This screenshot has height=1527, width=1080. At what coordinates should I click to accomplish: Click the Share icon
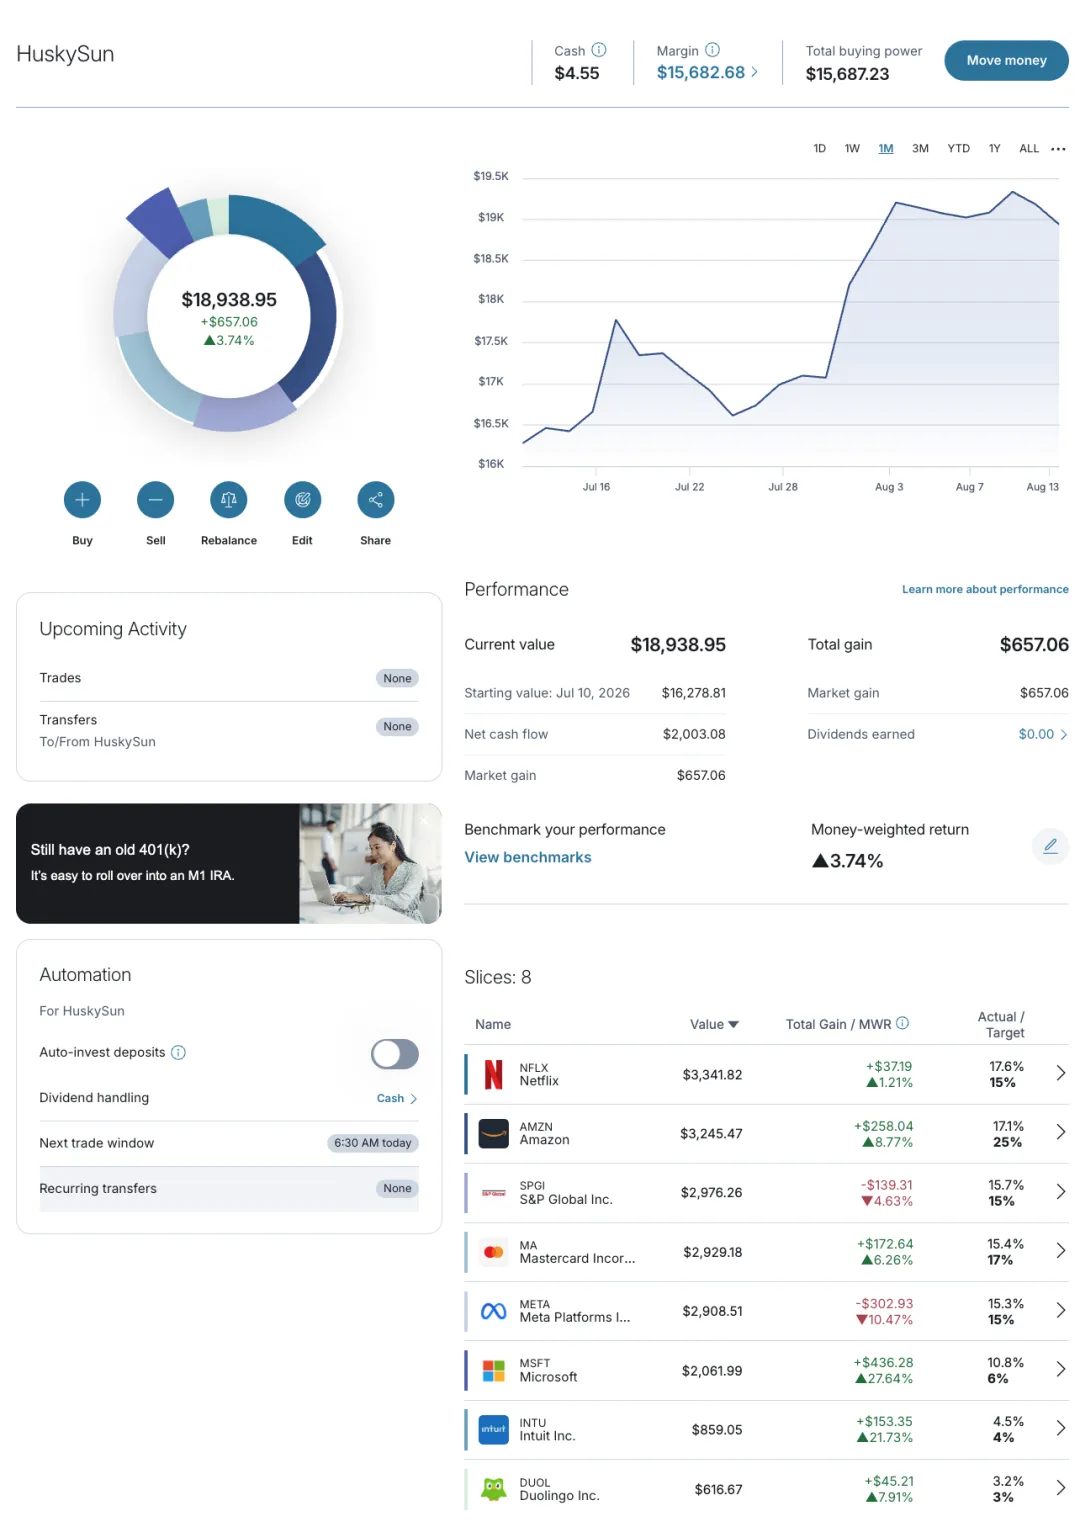376,500
